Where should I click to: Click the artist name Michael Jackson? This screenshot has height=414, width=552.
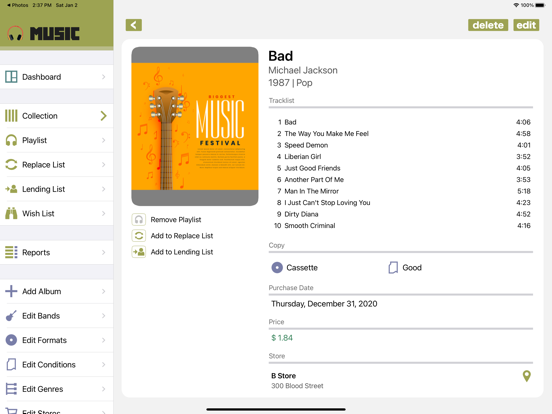(x=303, y=70)
